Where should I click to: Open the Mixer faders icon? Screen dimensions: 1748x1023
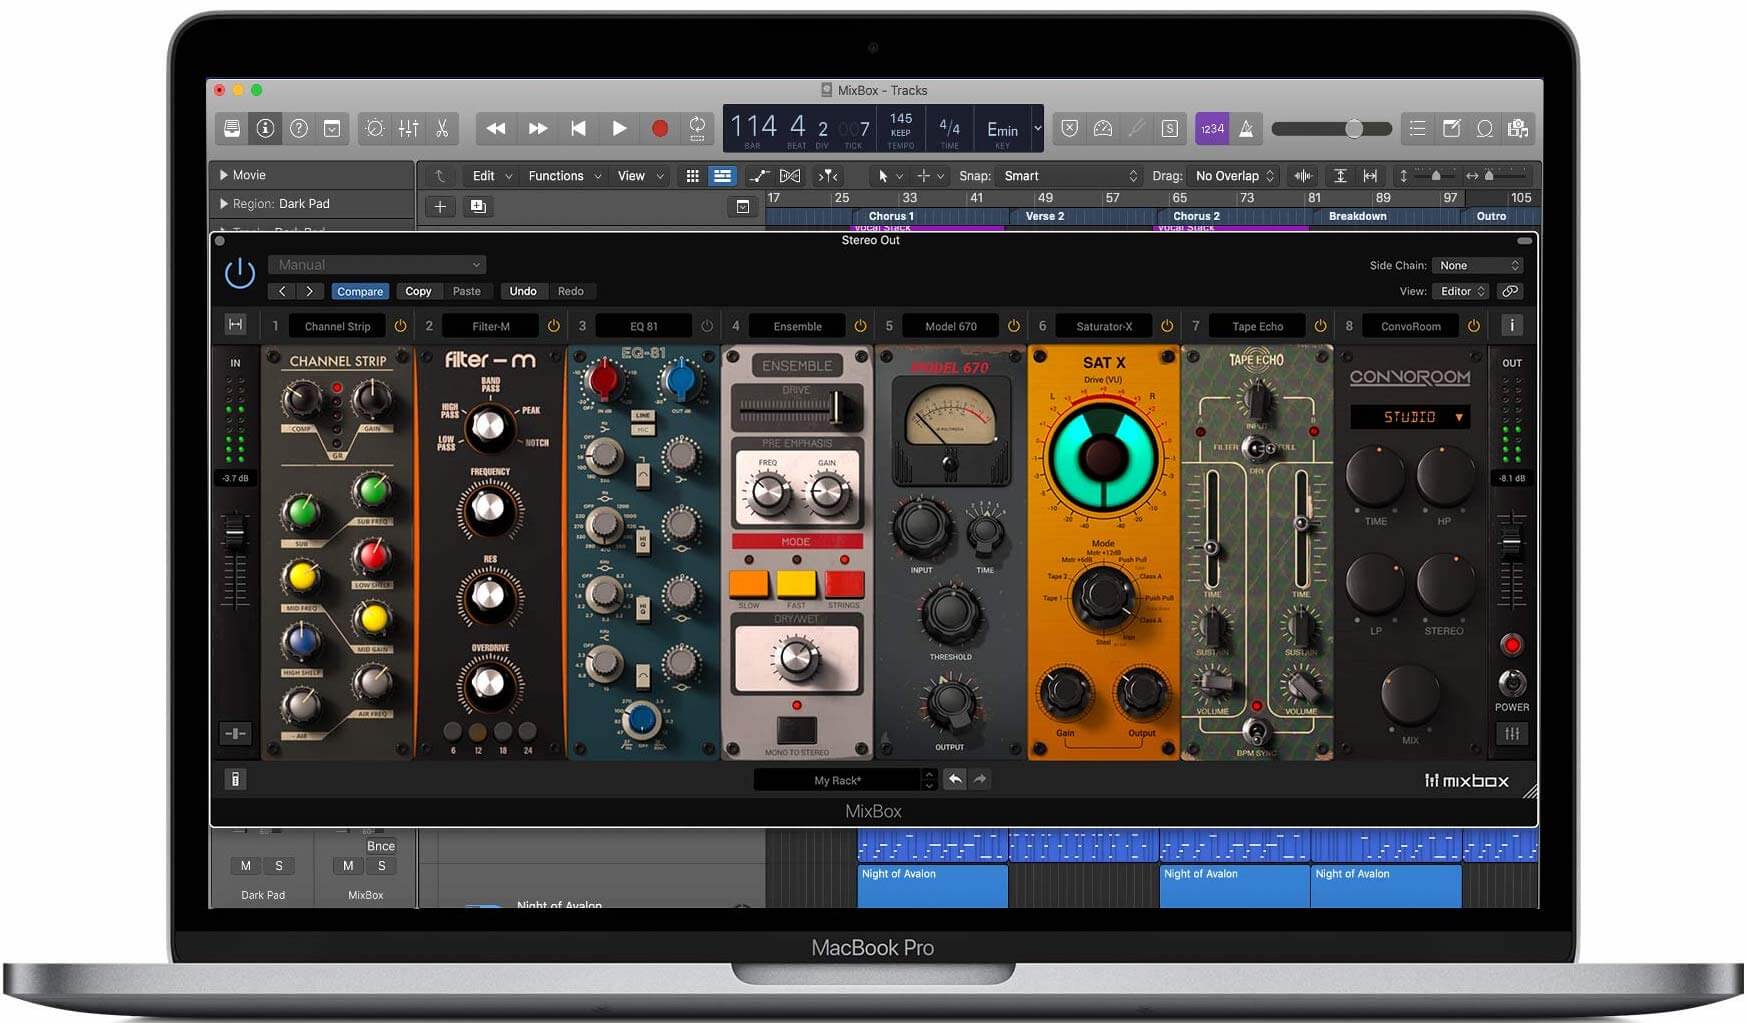point(409,128)
